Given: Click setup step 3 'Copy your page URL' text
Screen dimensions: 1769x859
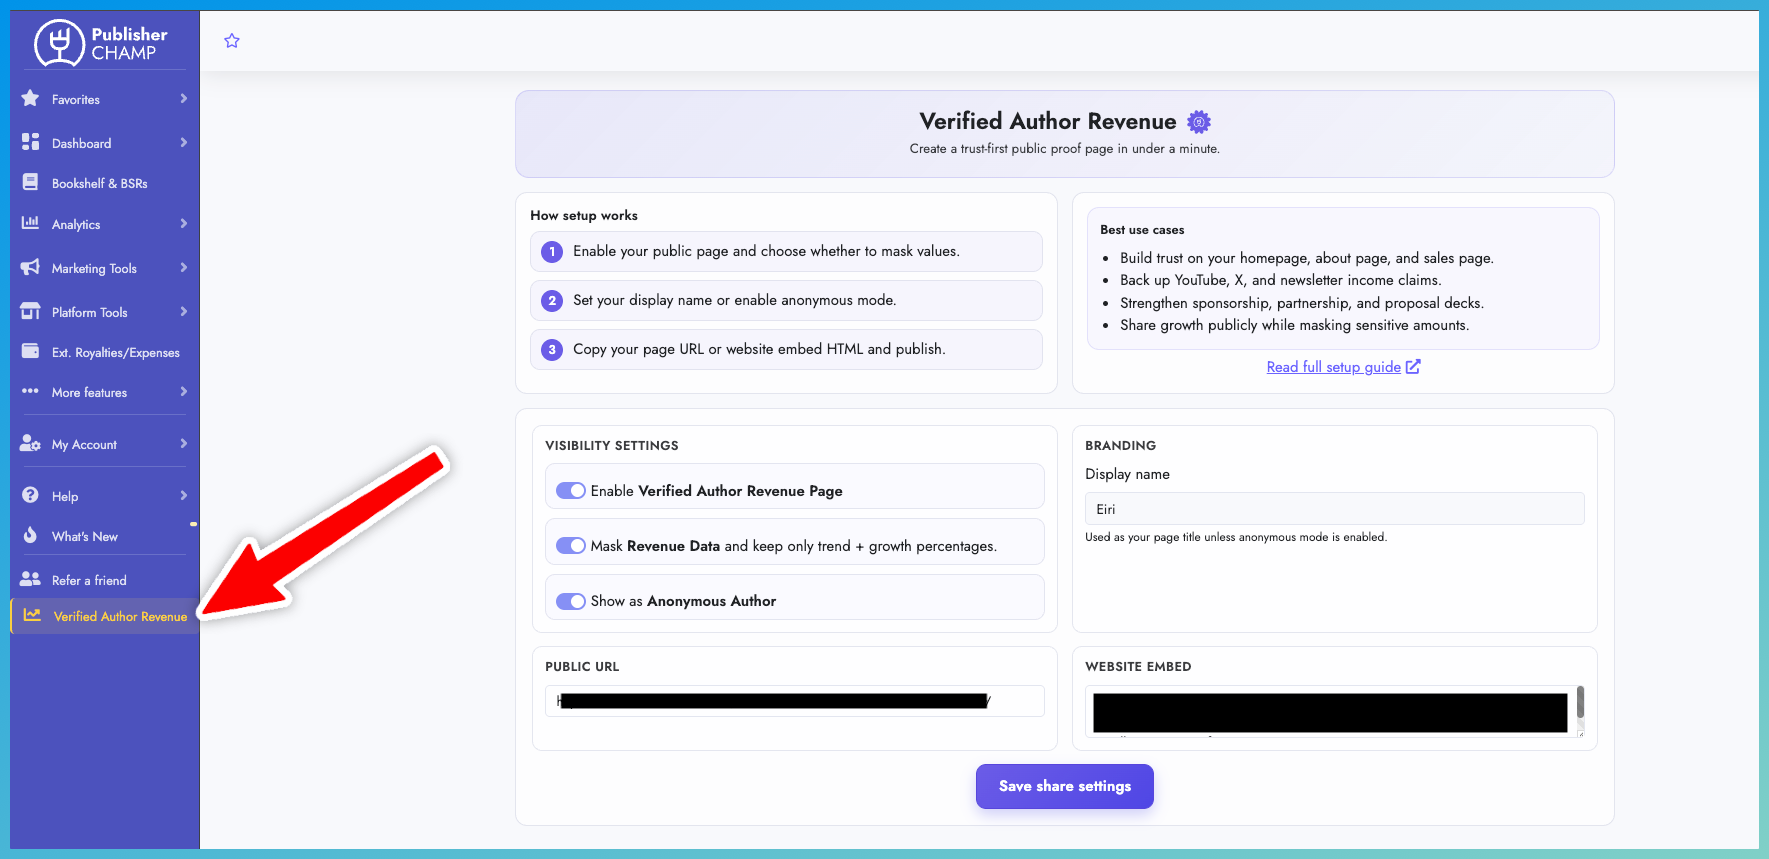Looking at the screenshot, I should 759,349.
